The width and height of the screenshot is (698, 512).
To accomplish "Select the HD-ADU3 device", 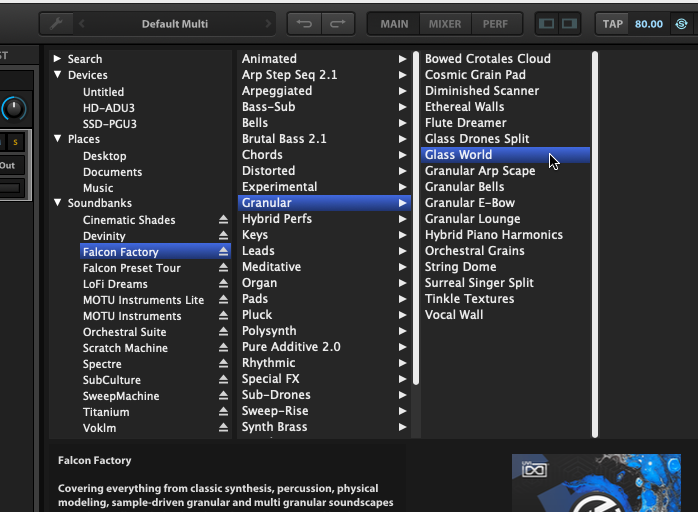I will click(109, 108).
